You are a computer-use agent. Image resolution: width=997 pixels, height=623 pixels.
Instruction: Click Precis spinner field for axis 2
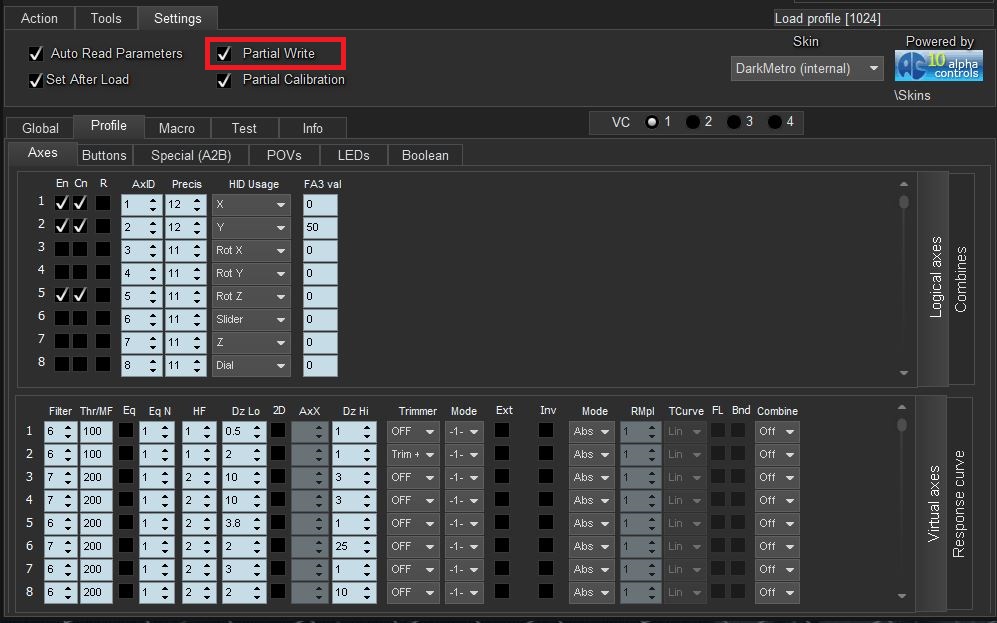(x=186, y=228)
